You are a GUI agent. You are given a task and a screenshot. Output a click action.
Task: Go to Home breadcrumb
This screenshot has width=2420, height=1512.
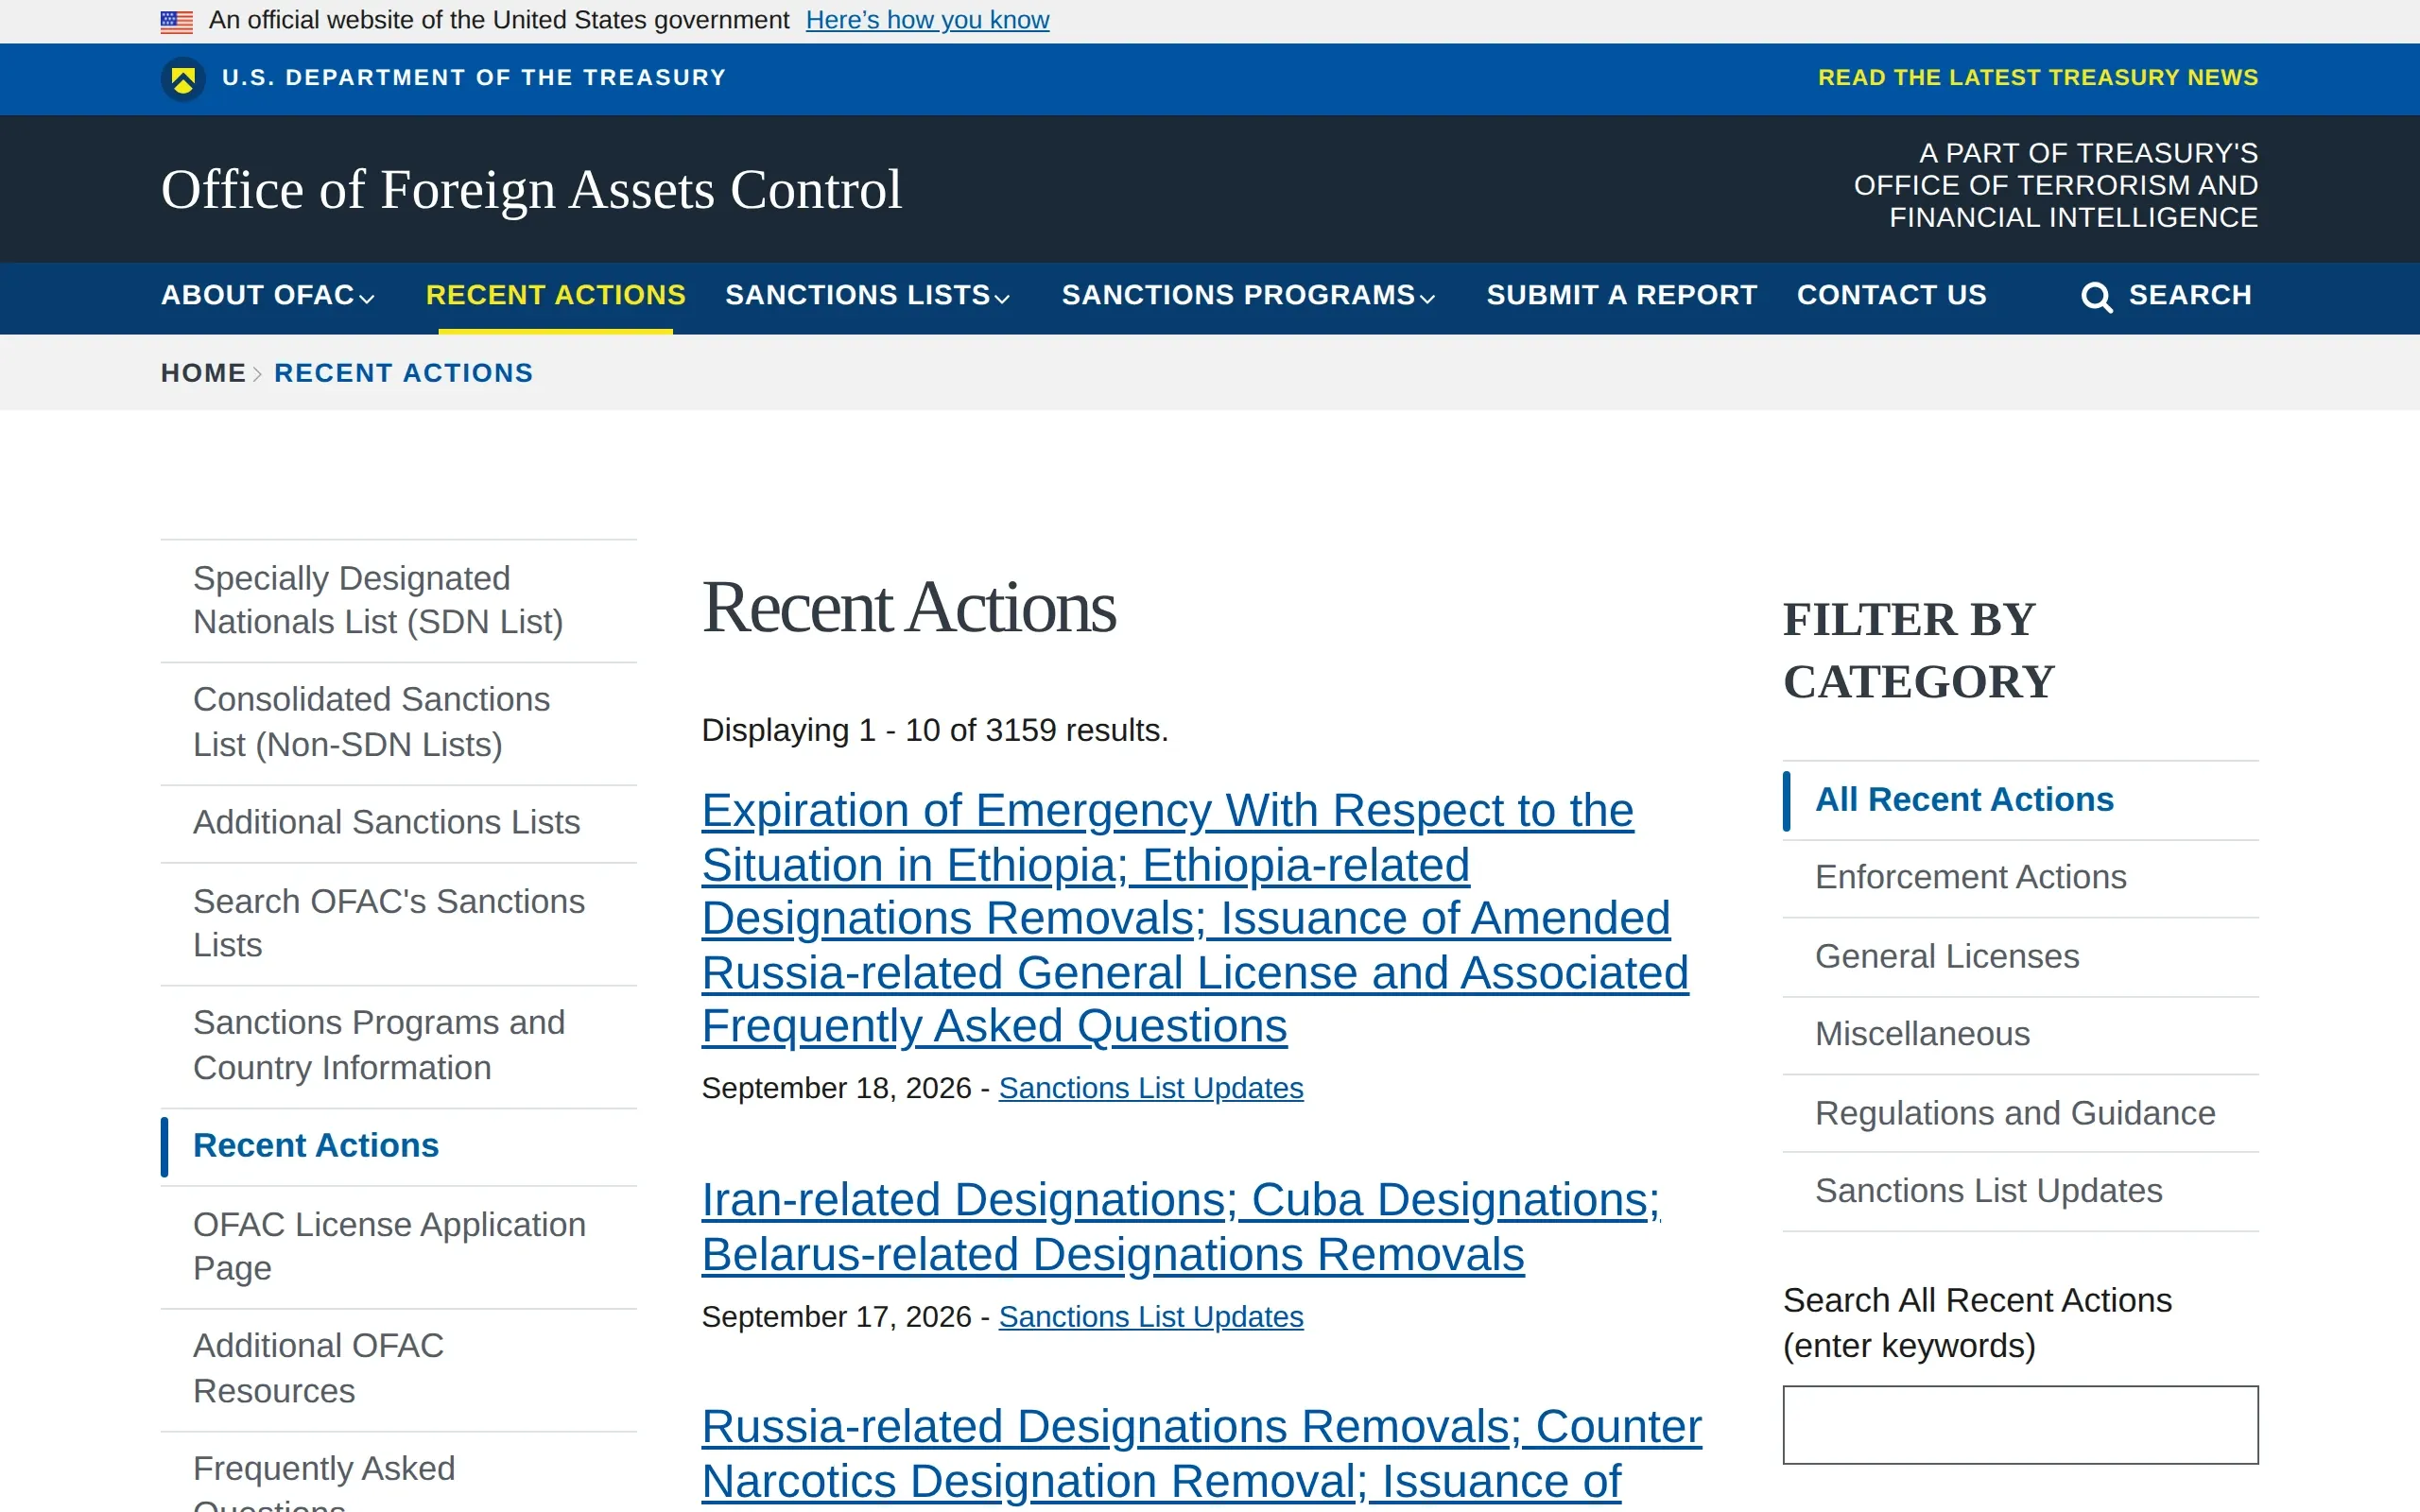click(x=203, y=373)
